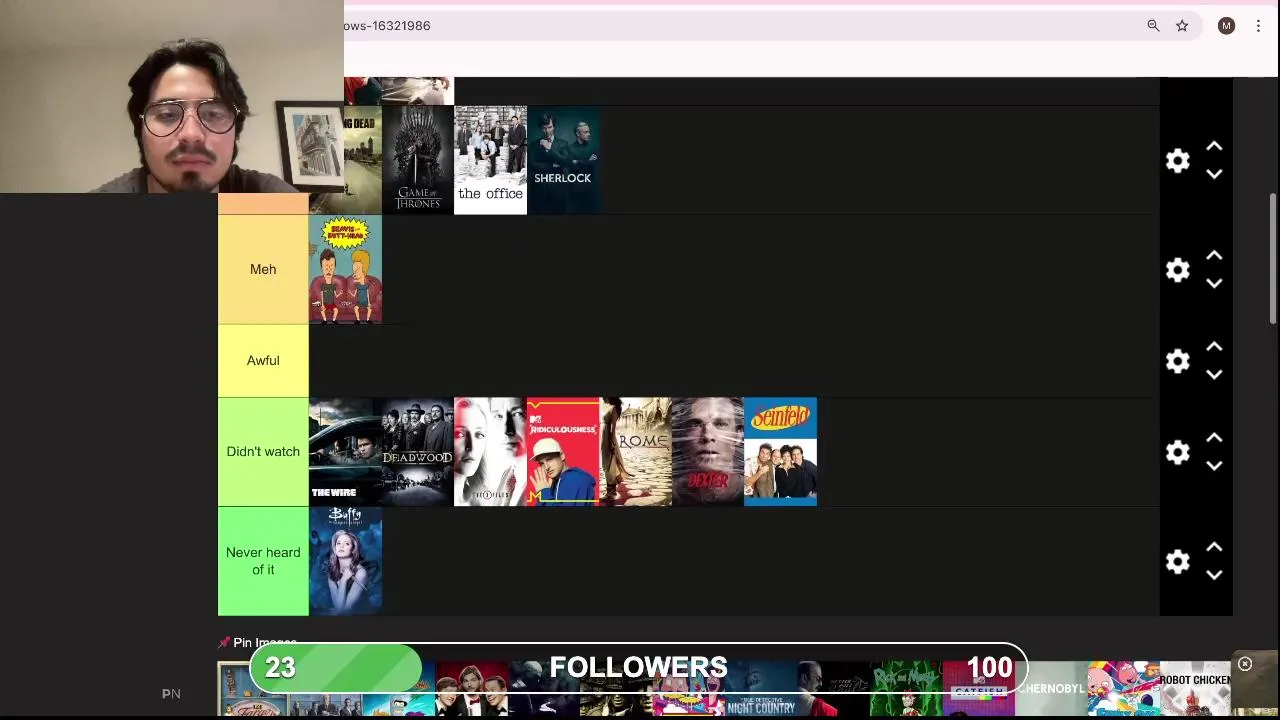Screen dimensions: 1280x720
Task: Select the Sherlock poster
Action: 563,160
